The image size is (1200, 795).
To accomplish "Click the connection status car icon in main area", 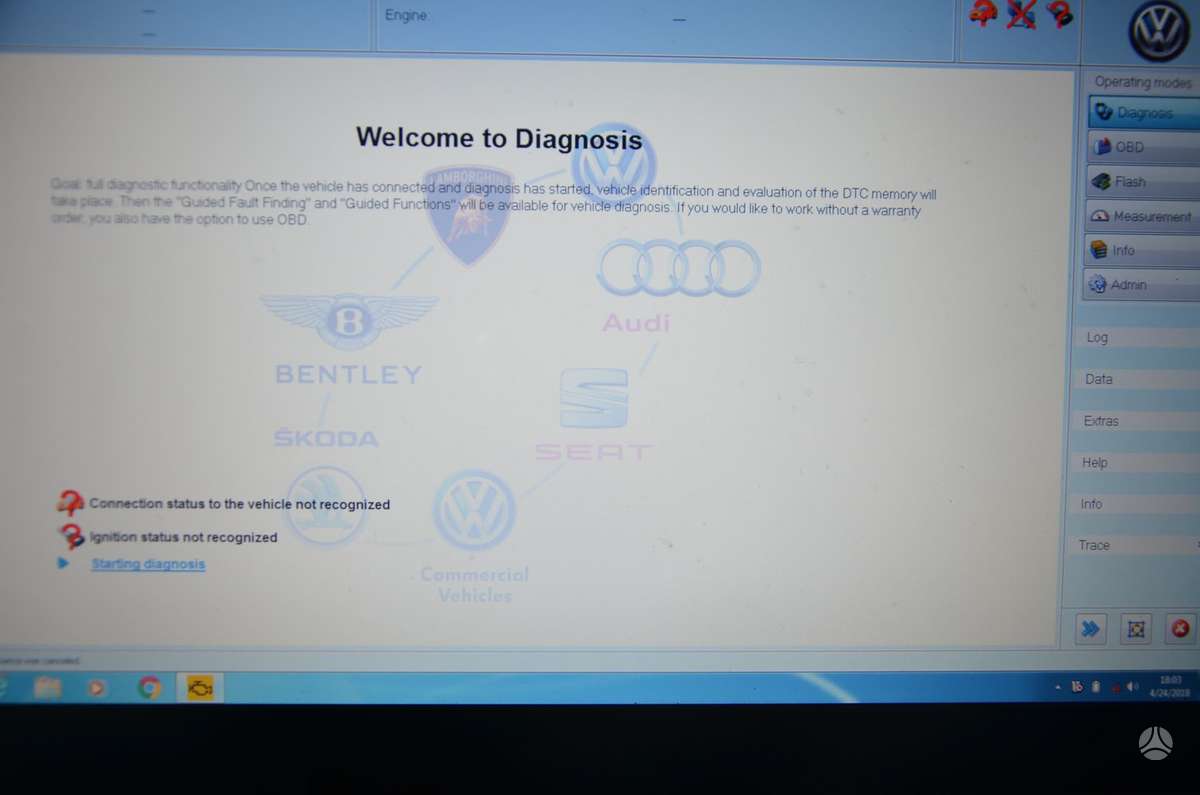I will tap(70, 503).
